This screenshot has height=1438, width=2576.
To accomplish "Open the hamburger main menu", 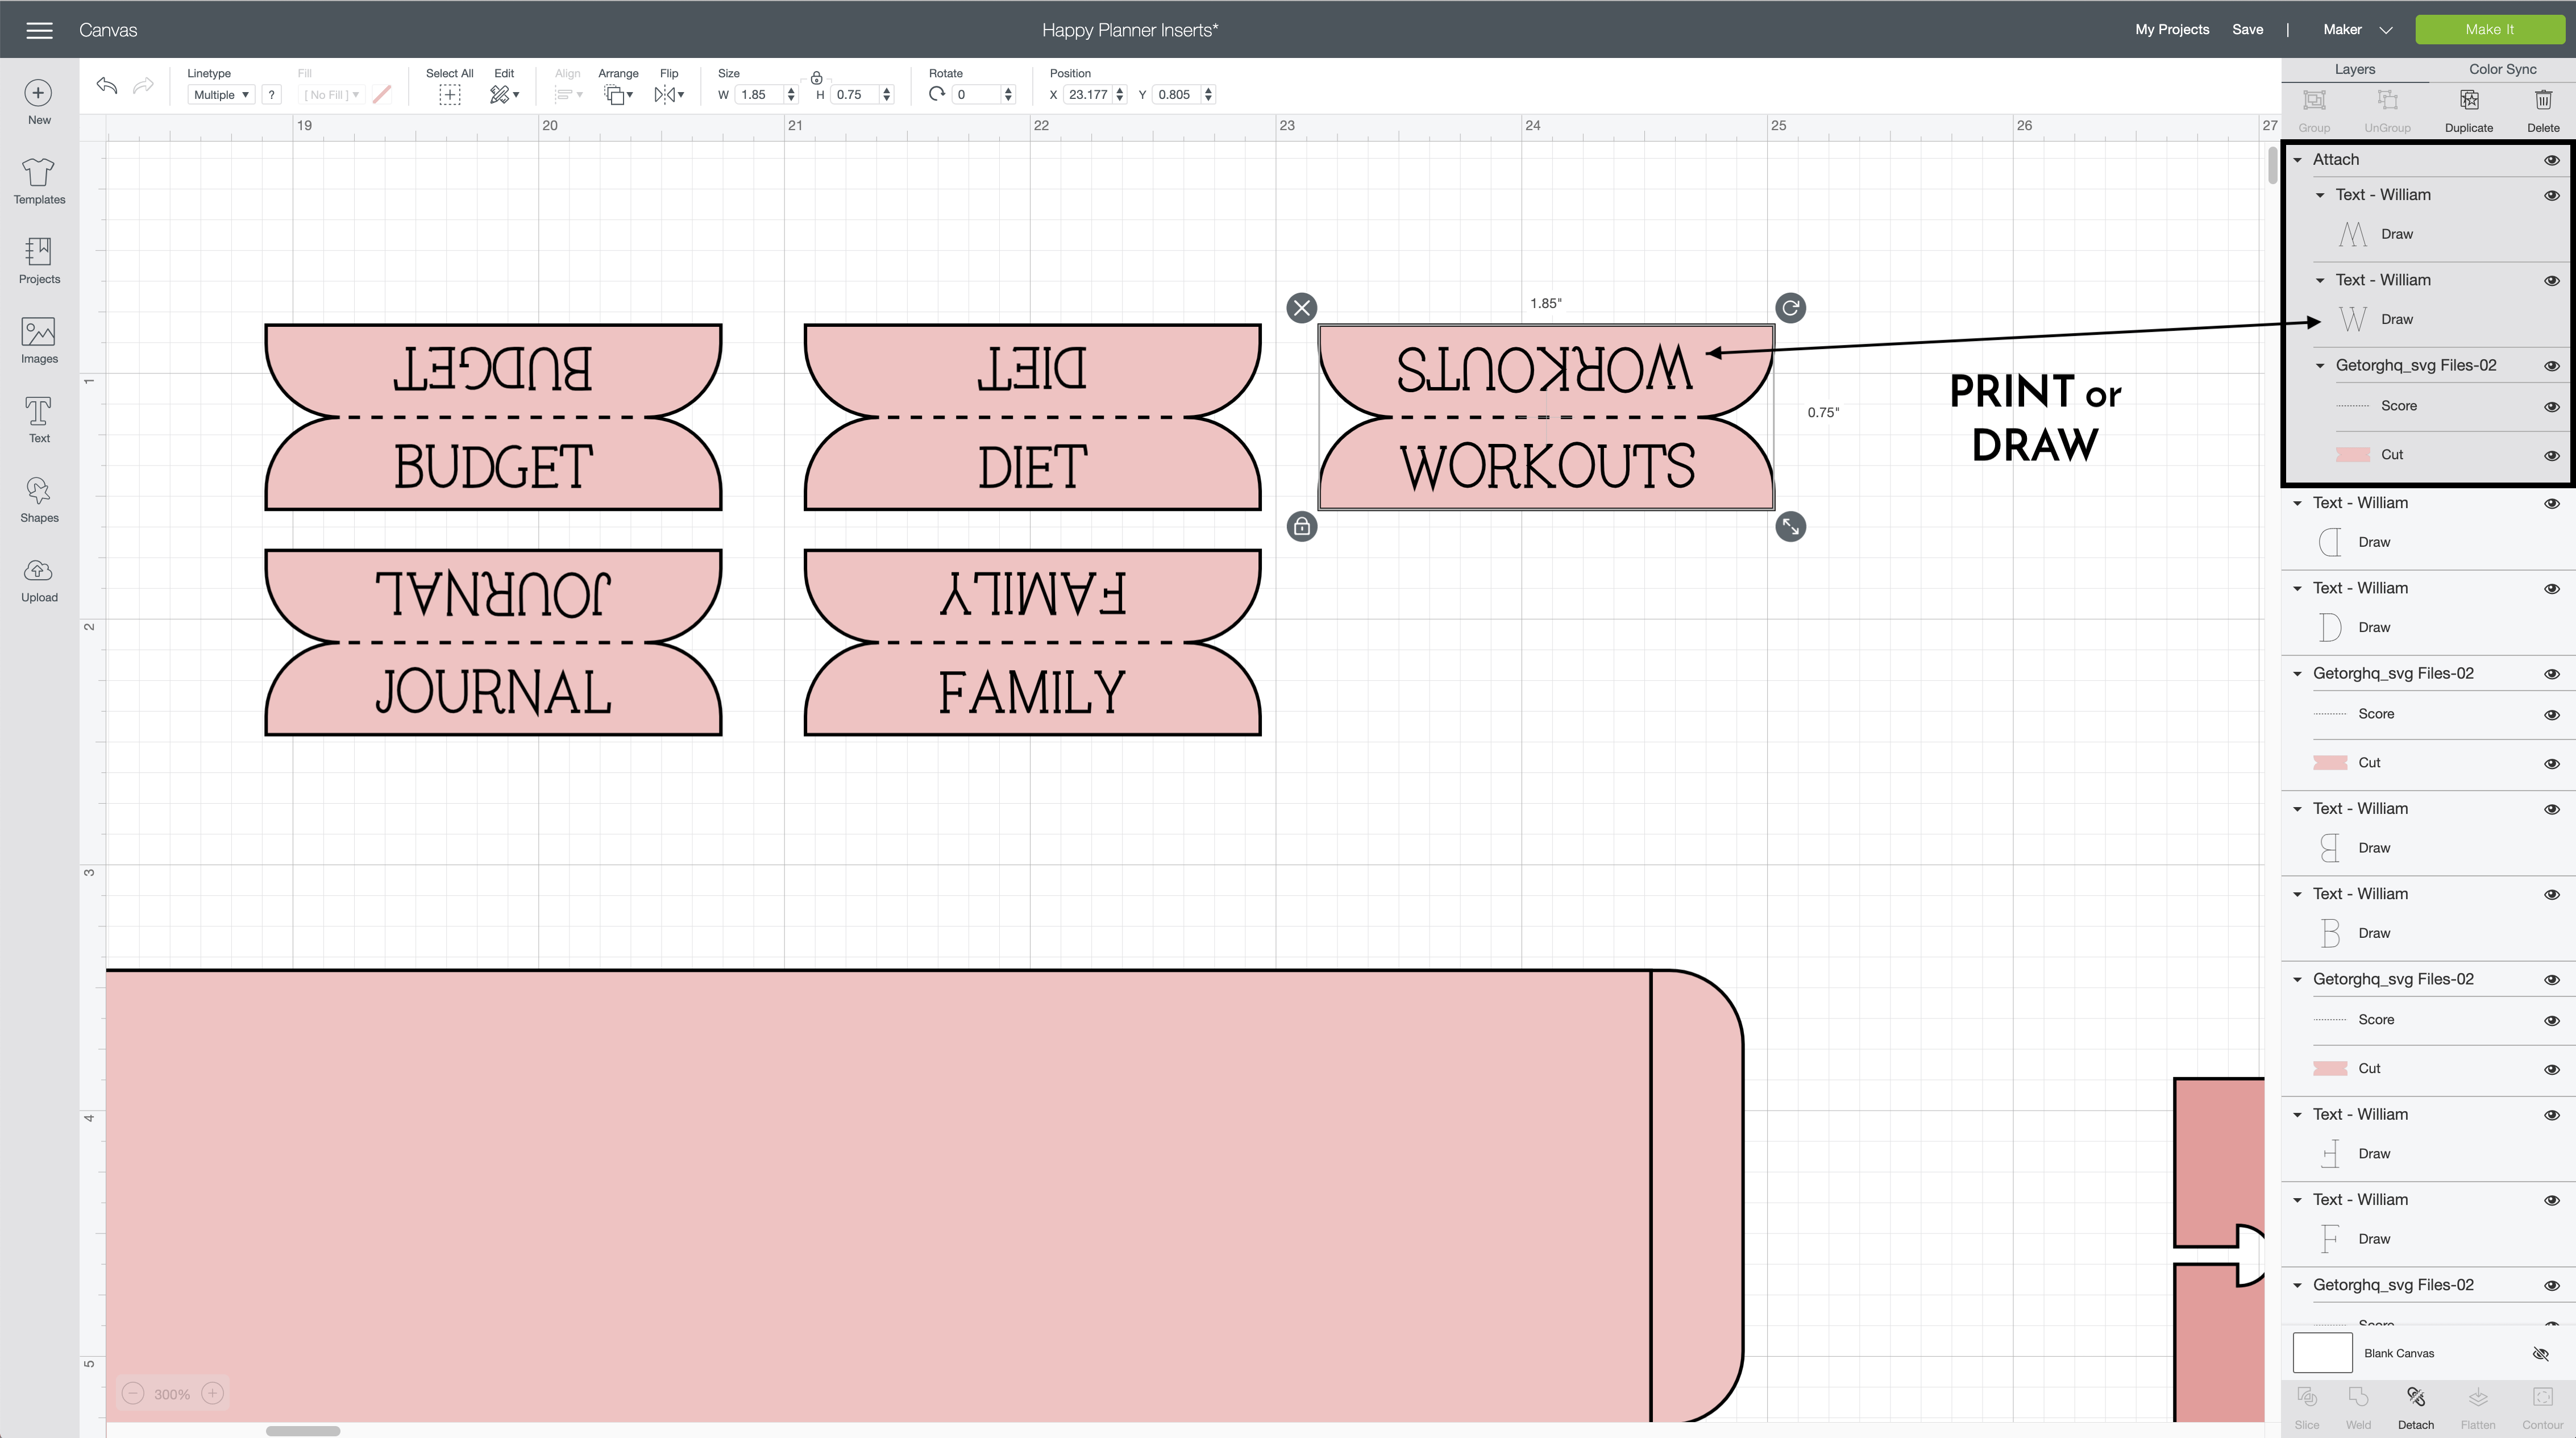I will tap(39, 30).
